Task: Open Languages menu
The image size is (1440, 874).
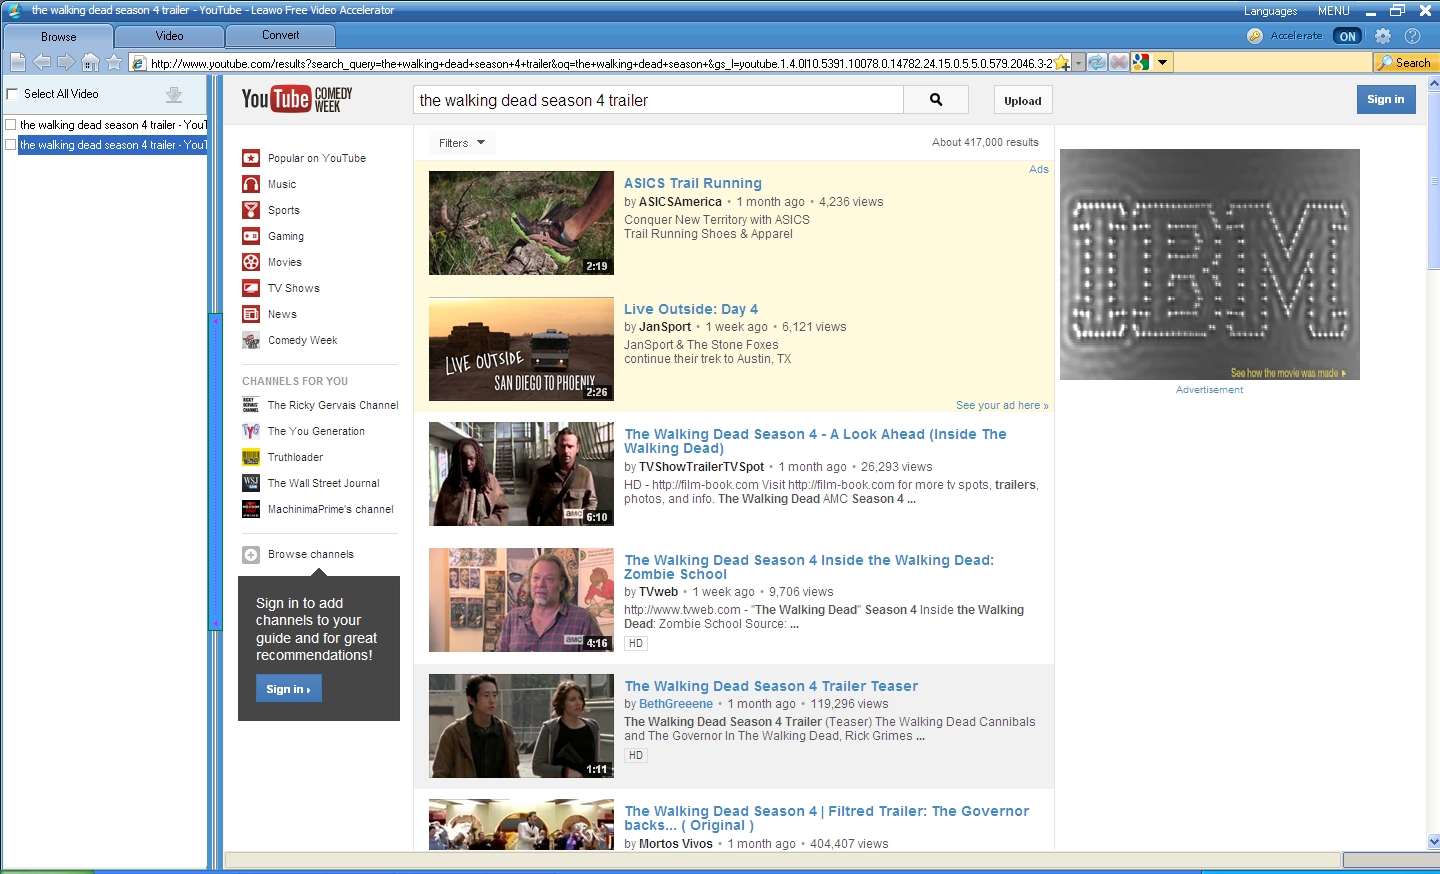Action: click(1270, 11)
